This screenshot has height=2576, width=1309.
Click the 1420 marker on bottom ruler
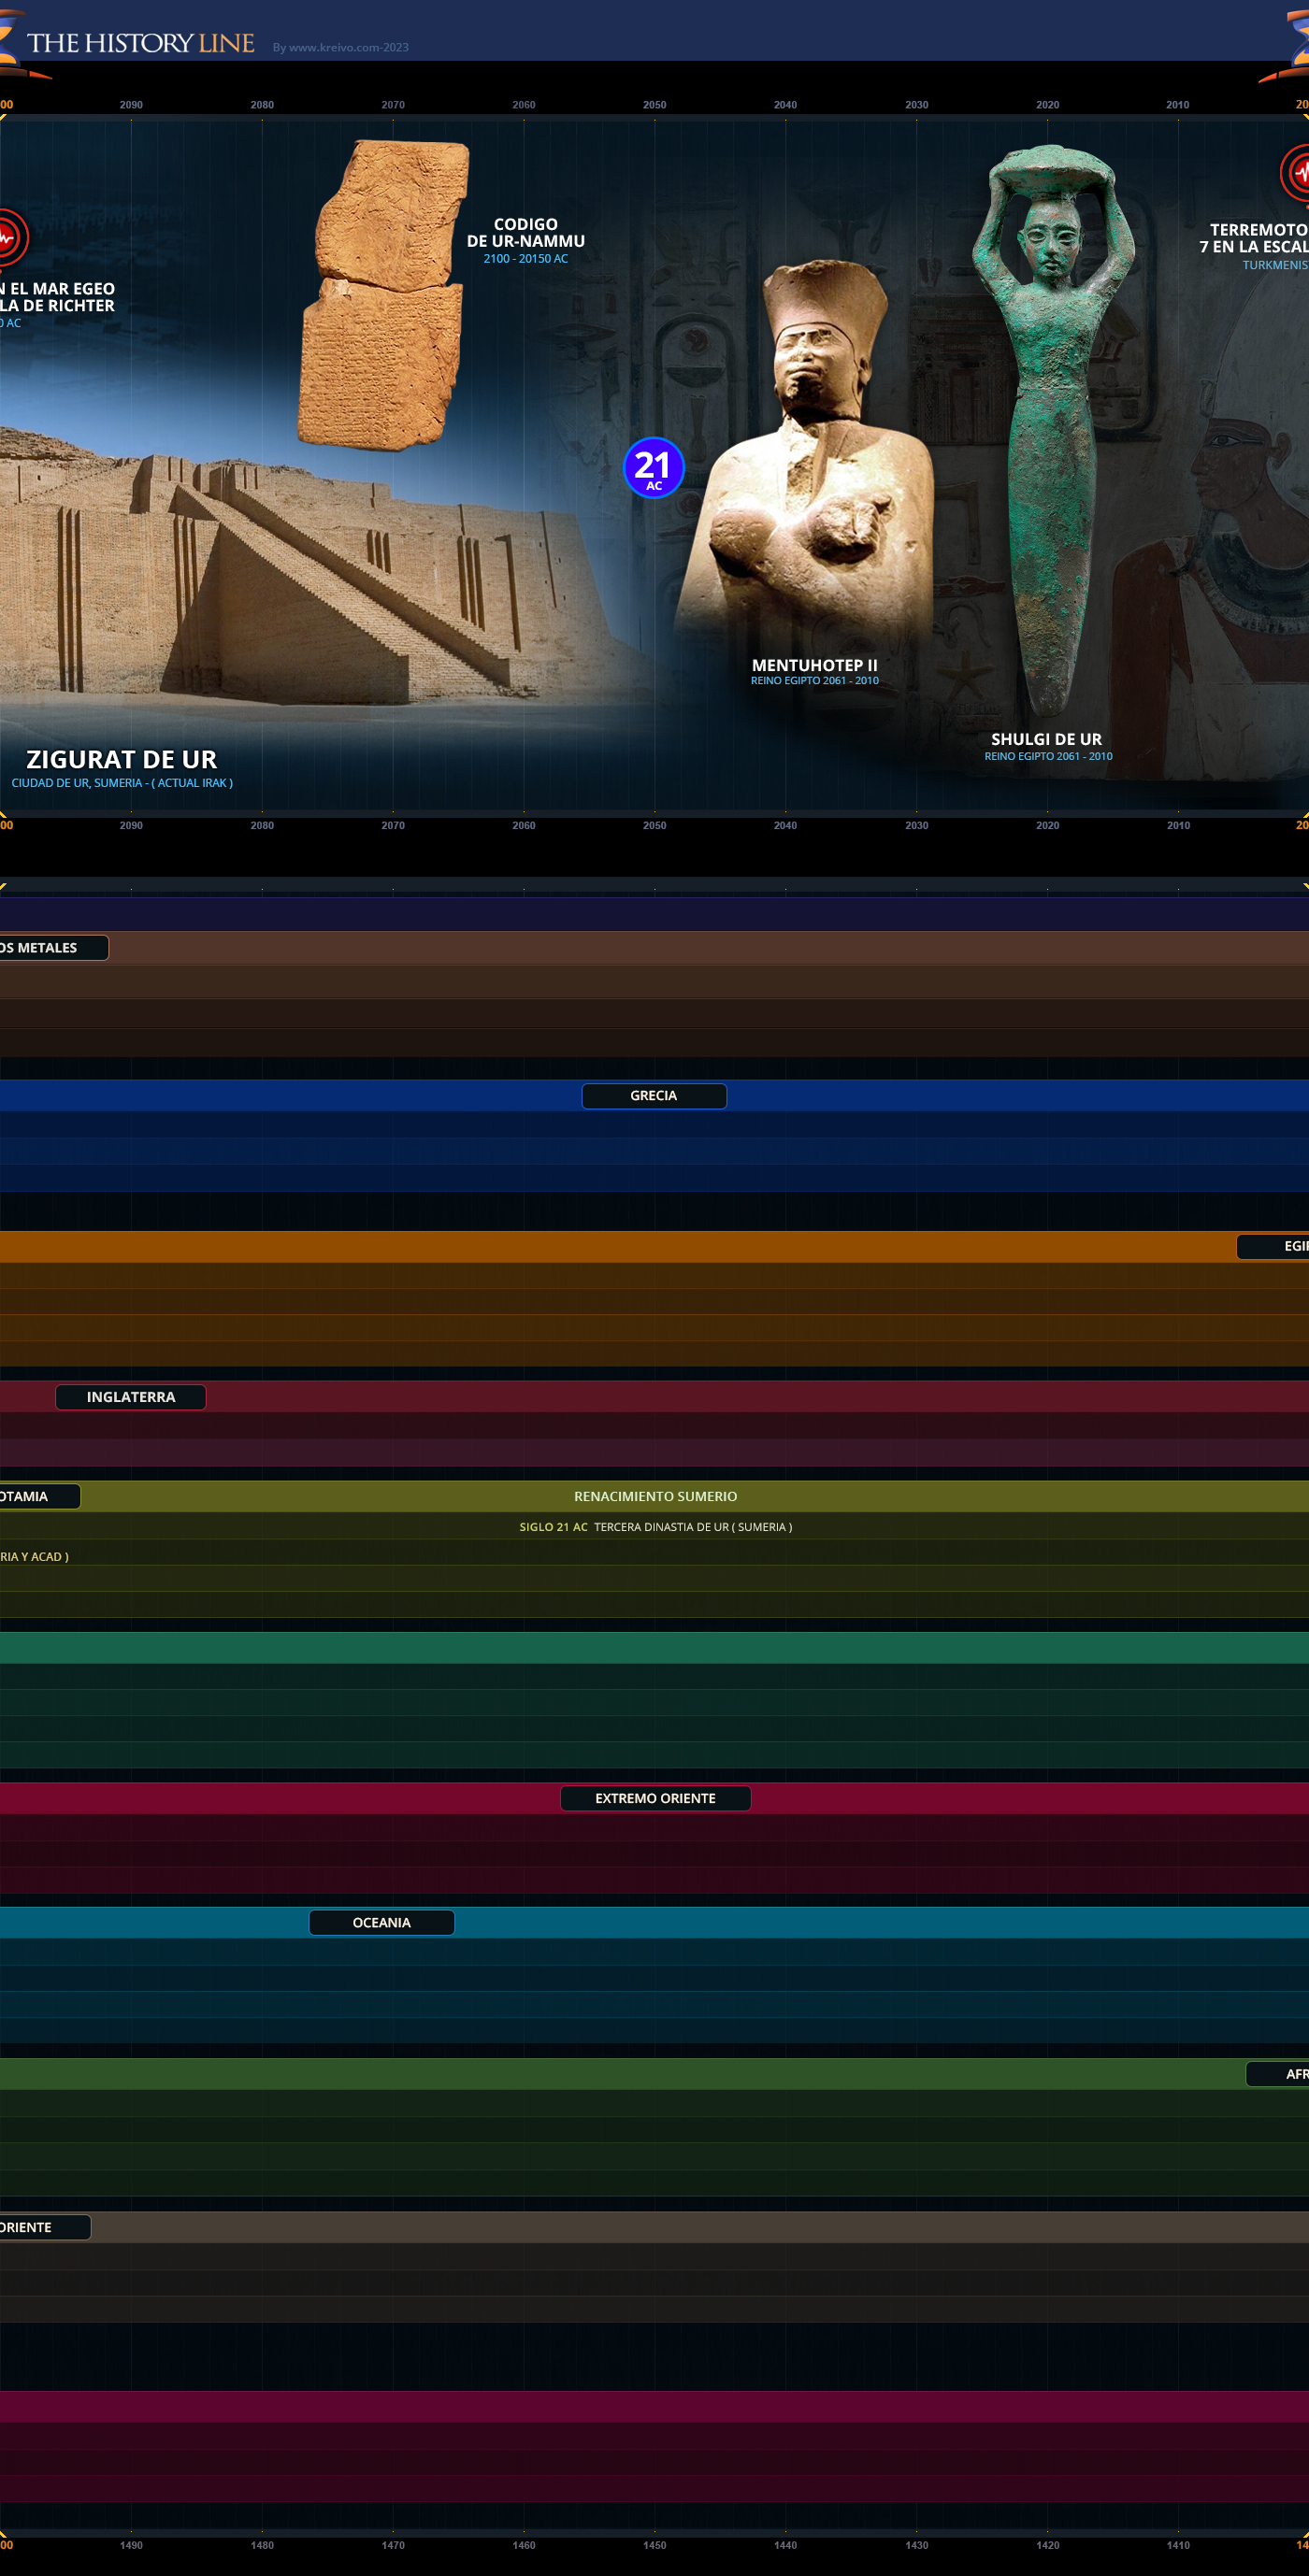pyautogui.click(x=1048, y=2545)
